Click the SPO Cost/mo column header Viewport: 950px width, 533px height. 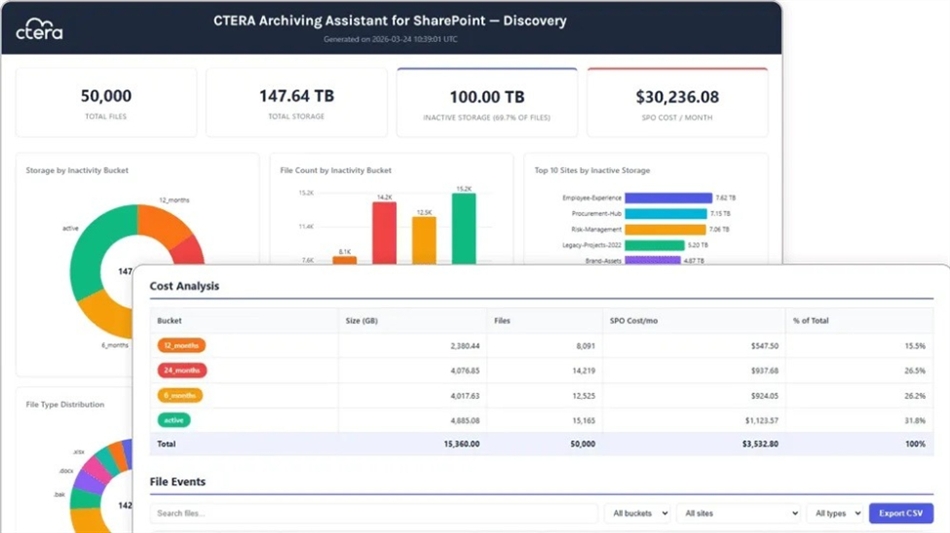tap(634, 320)
